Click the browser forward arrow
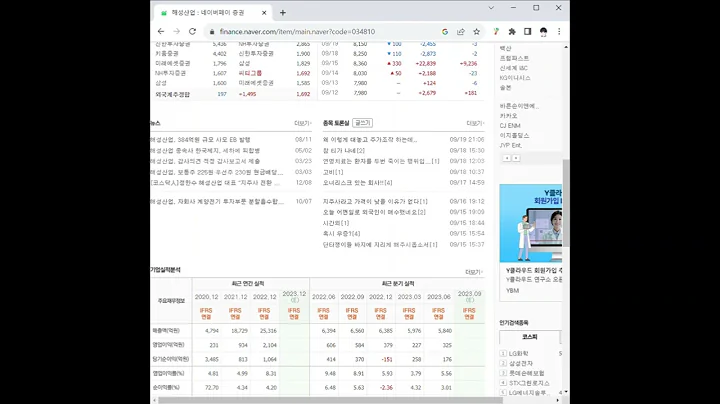 point(176,31)
